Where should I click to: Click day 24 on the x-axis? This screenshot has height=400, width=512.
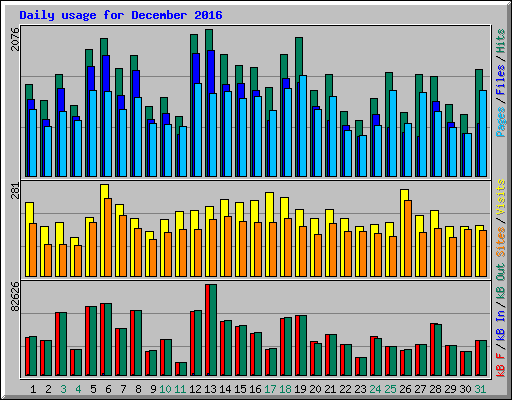(x=375, y=389)
